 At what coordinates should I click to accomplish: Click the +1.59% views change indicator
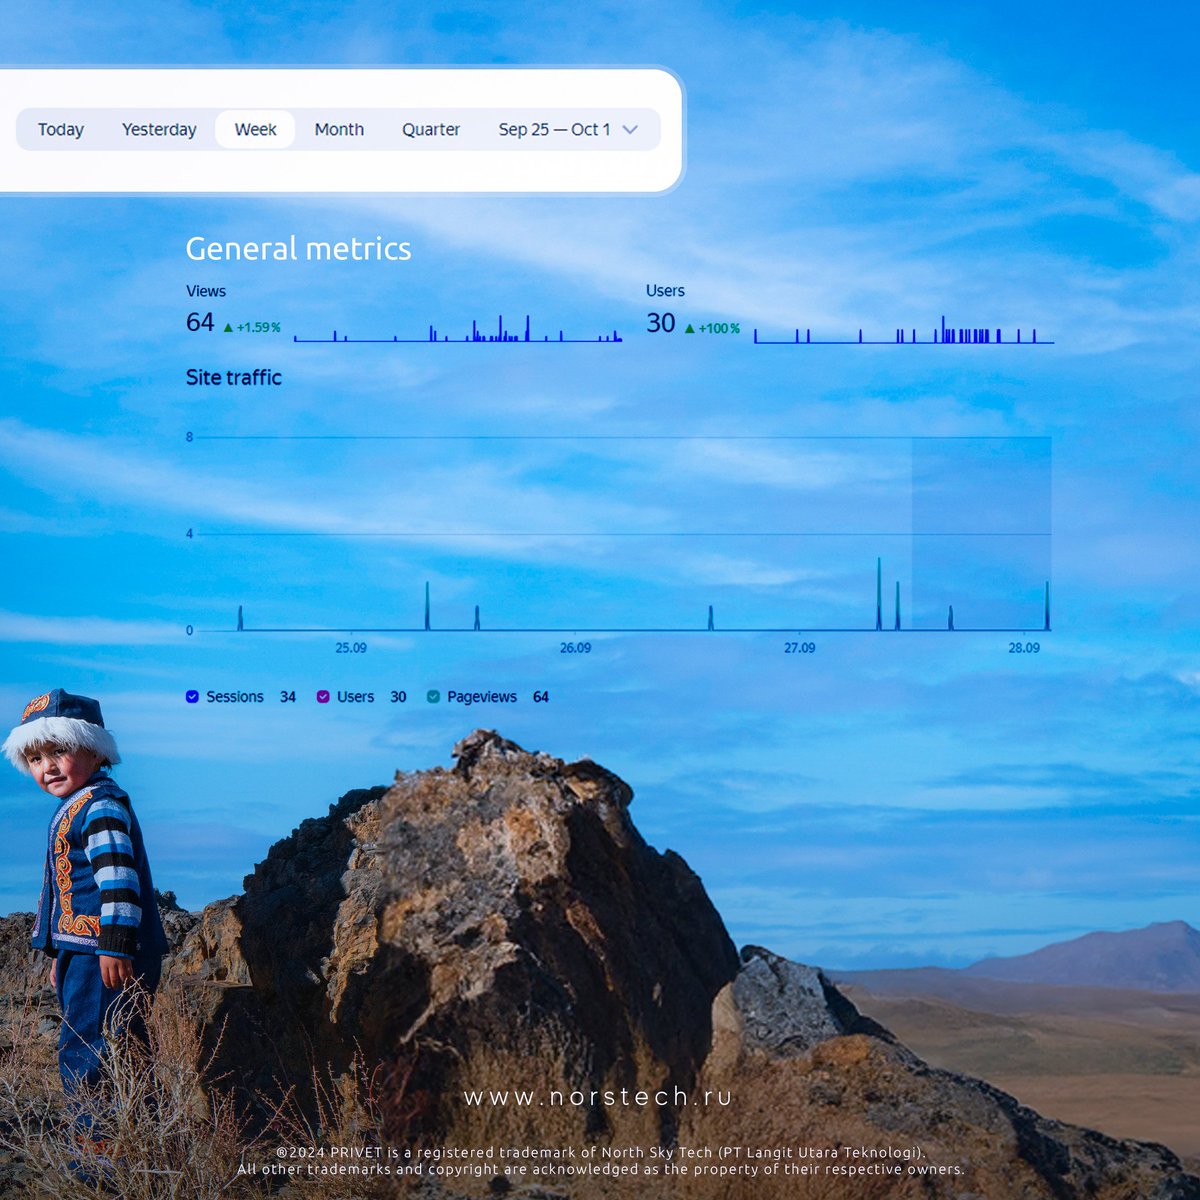[252, 327]
